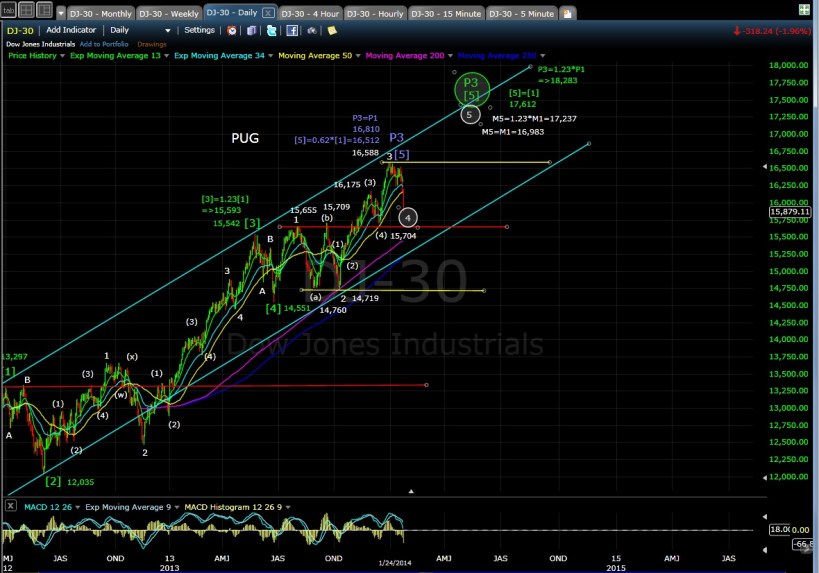
Task: Share chart via Twitter icon
Action: [272, 30]
